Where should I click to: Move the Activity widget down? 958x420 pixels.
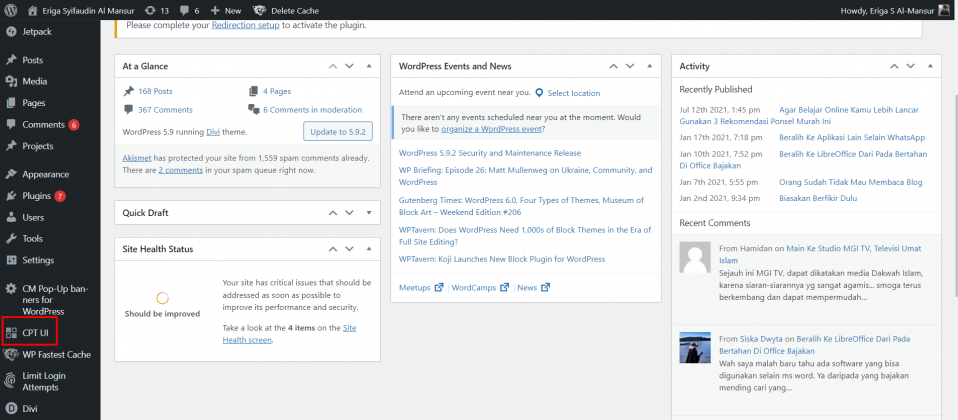click(x=910, y=66)
